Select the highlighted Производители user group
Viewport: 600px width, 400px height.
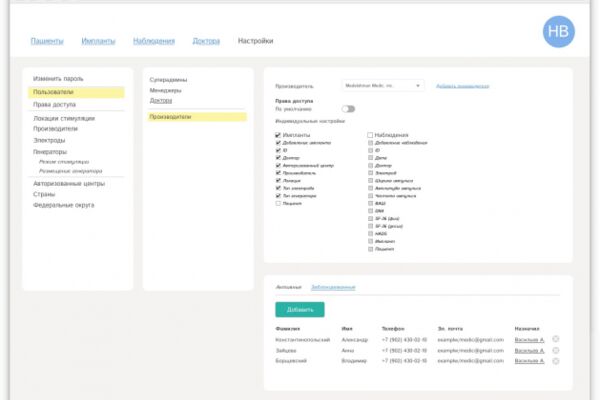click(197, 117)
